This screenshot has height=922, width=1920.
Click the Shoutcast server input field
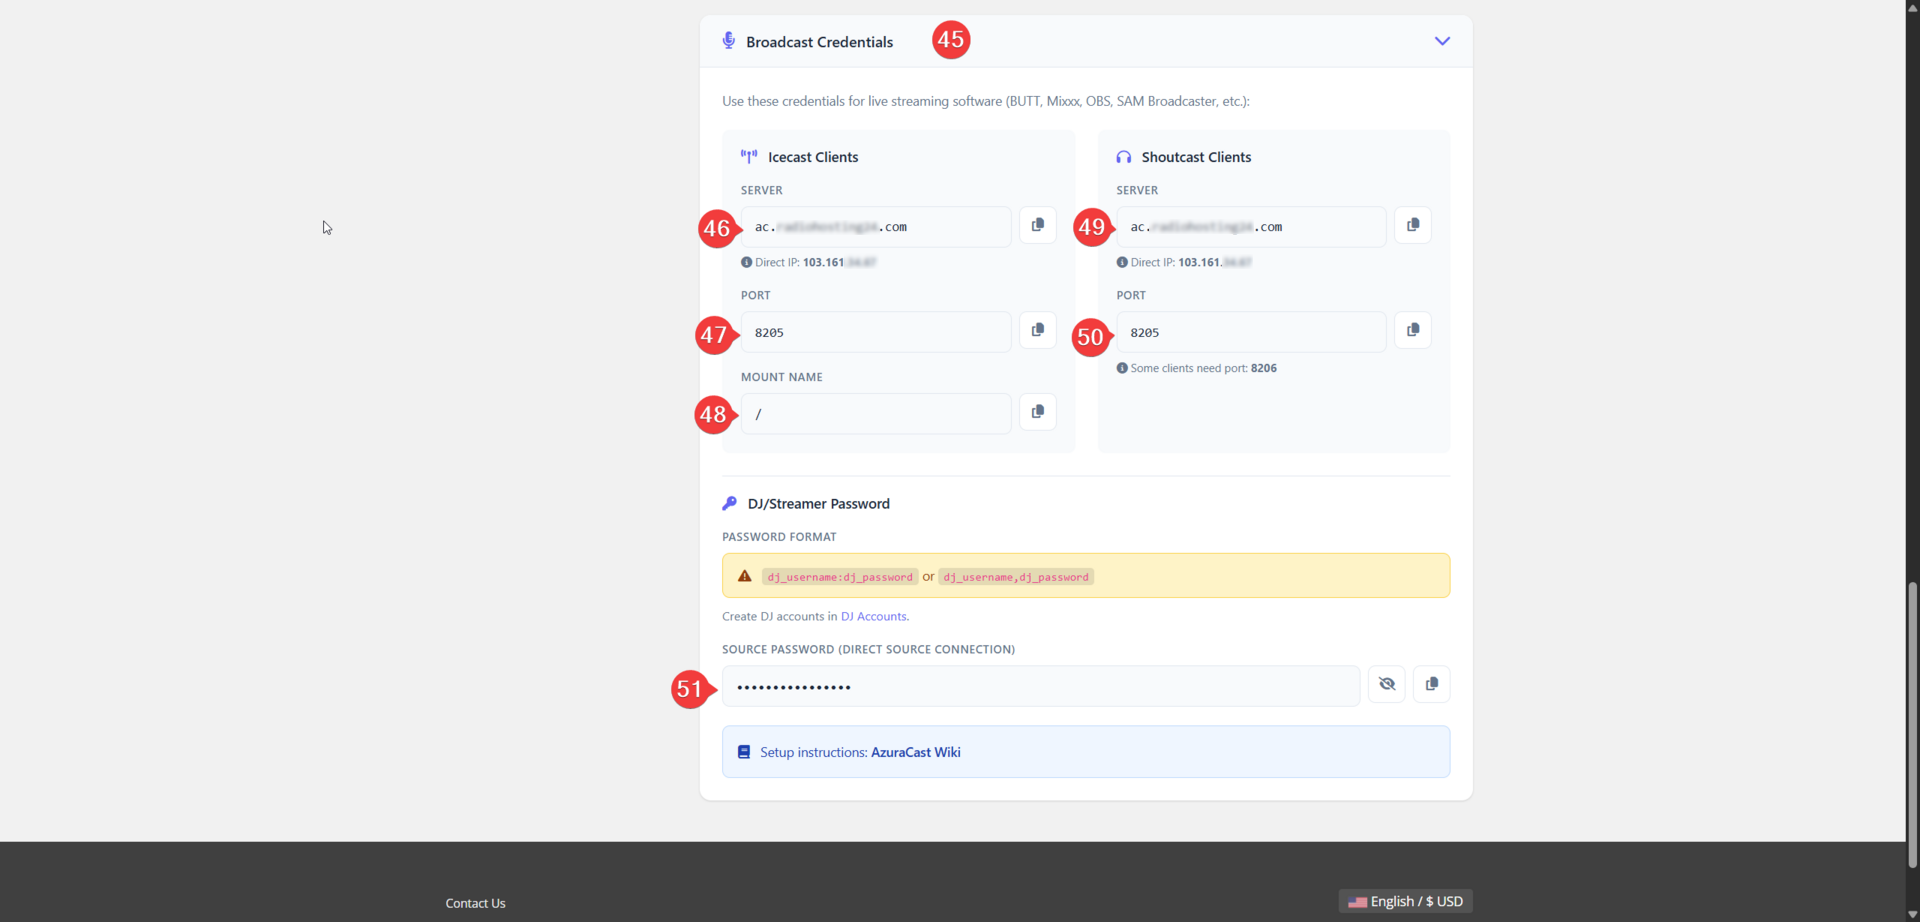pos(1250,228)
